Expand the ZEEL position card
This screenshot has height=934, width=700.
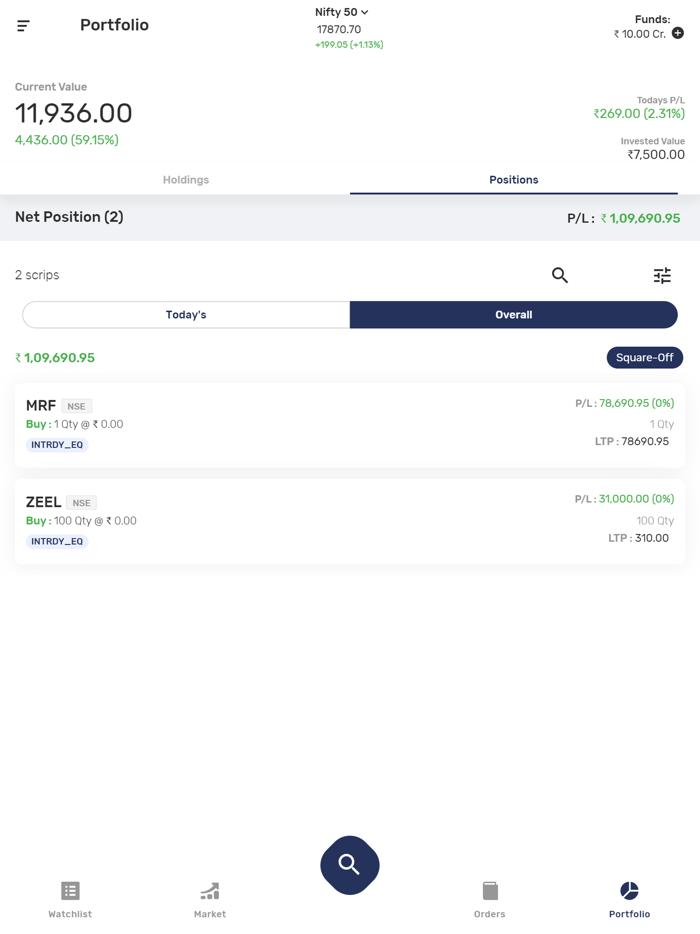(x=350, y=517)
